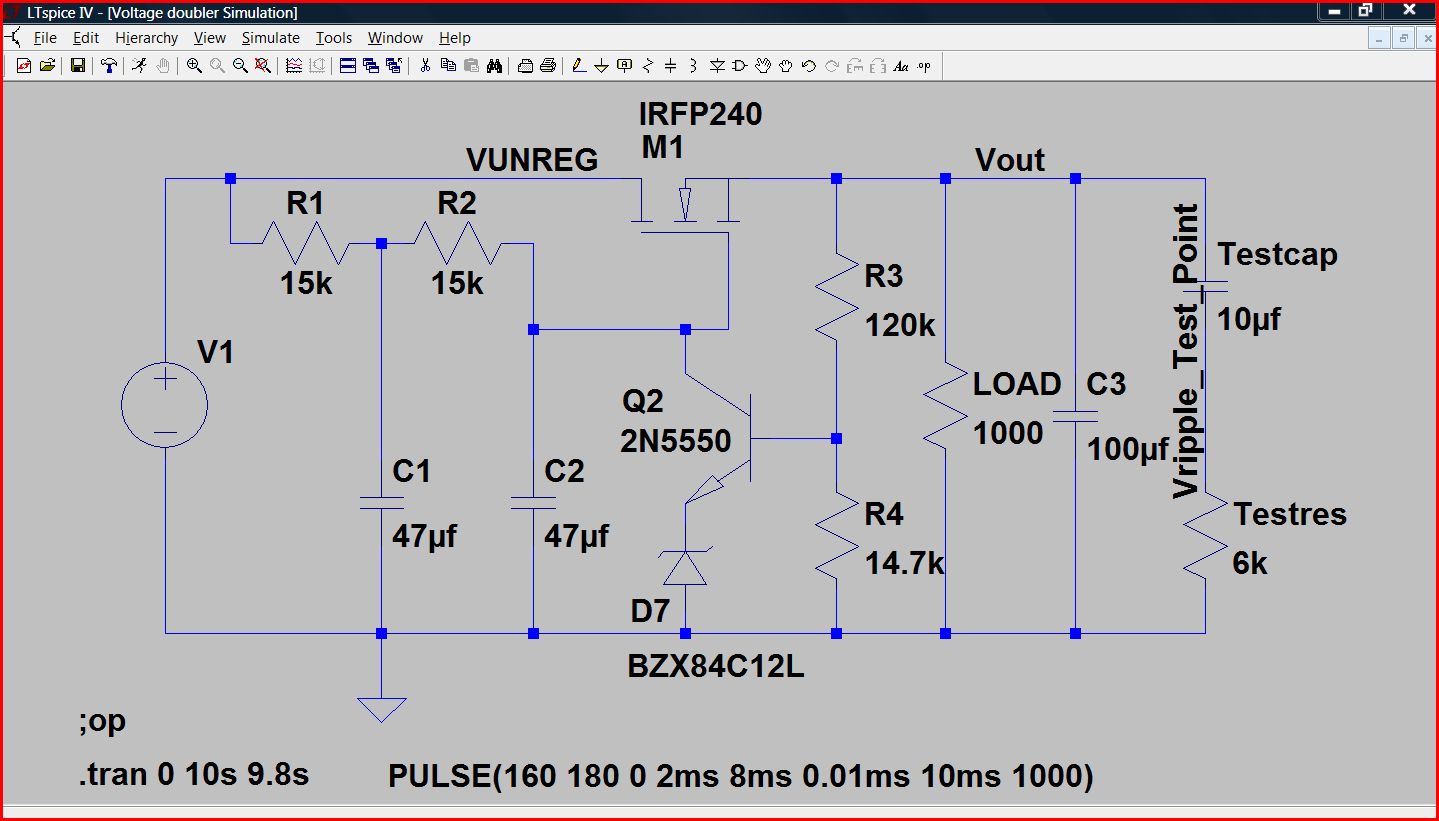Open the View menu
Image resolution: width=1439 pixels, height=821 pixels.
210,38
